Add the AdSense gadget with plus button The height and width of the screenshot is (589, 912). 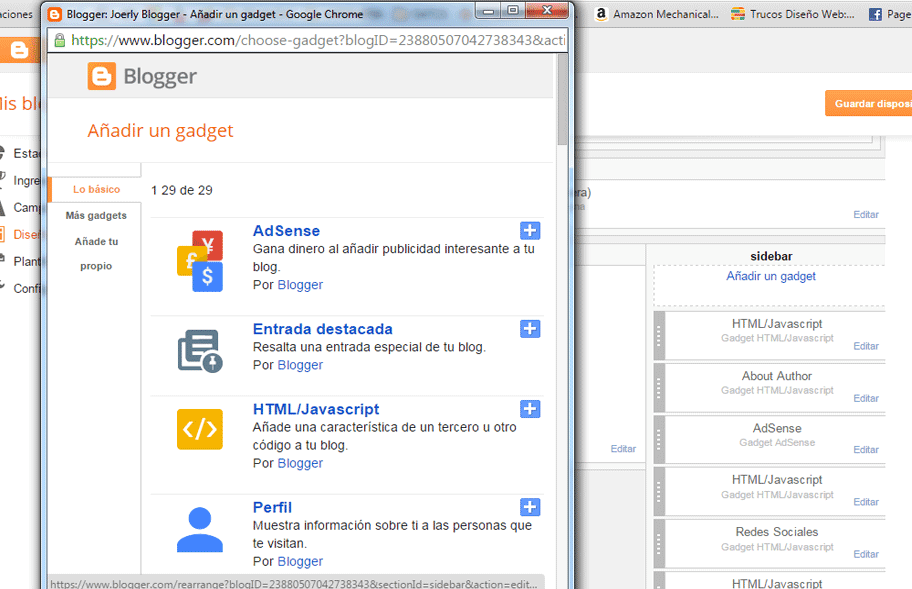530,231
